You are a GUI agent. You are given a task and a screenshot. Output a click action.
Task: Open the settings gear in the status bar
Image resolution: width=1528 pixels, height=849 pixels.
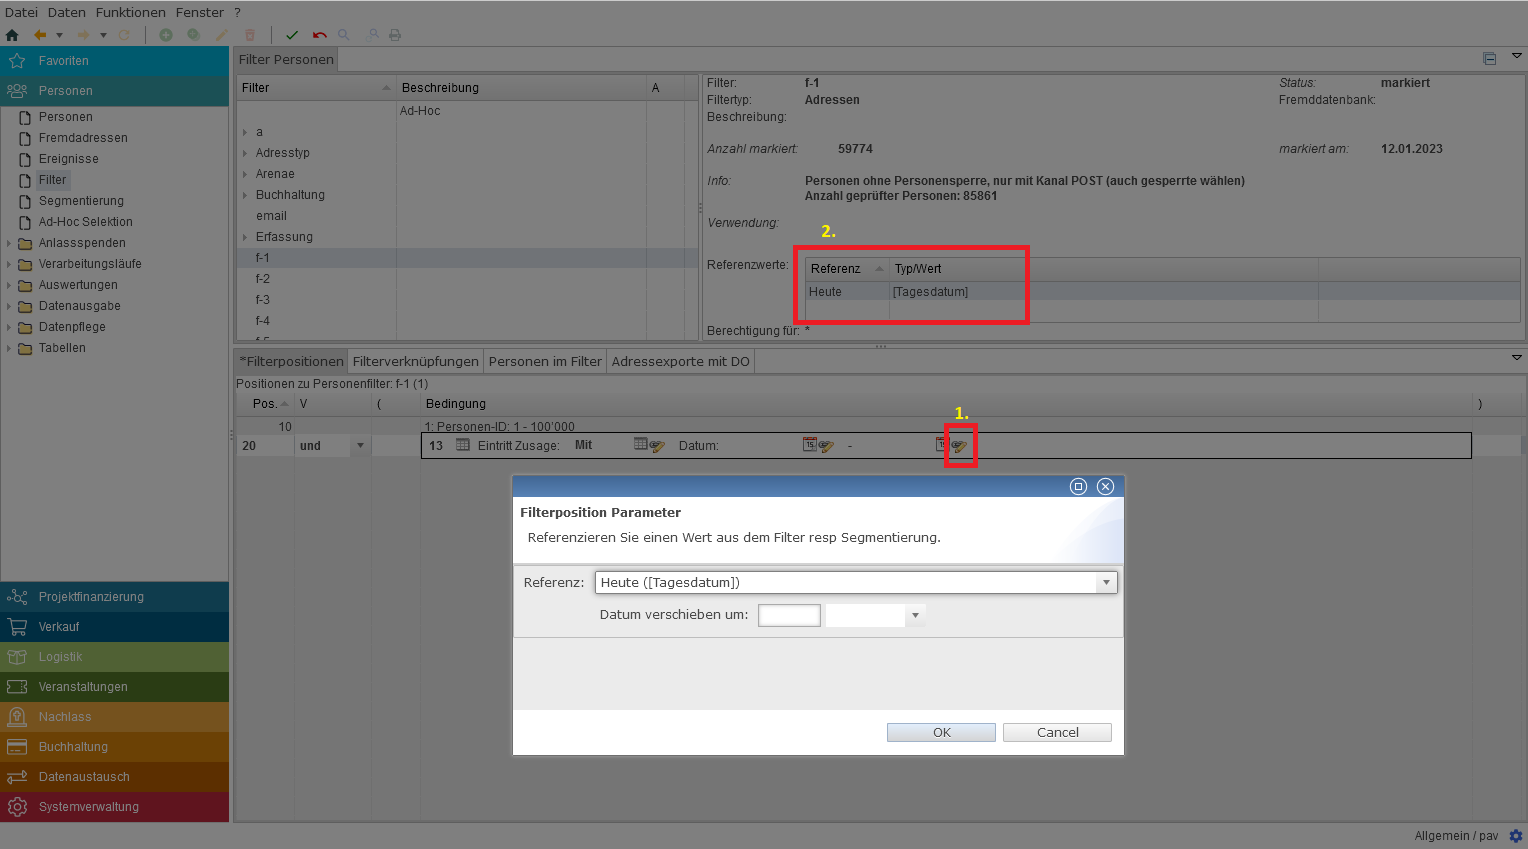1516,836
